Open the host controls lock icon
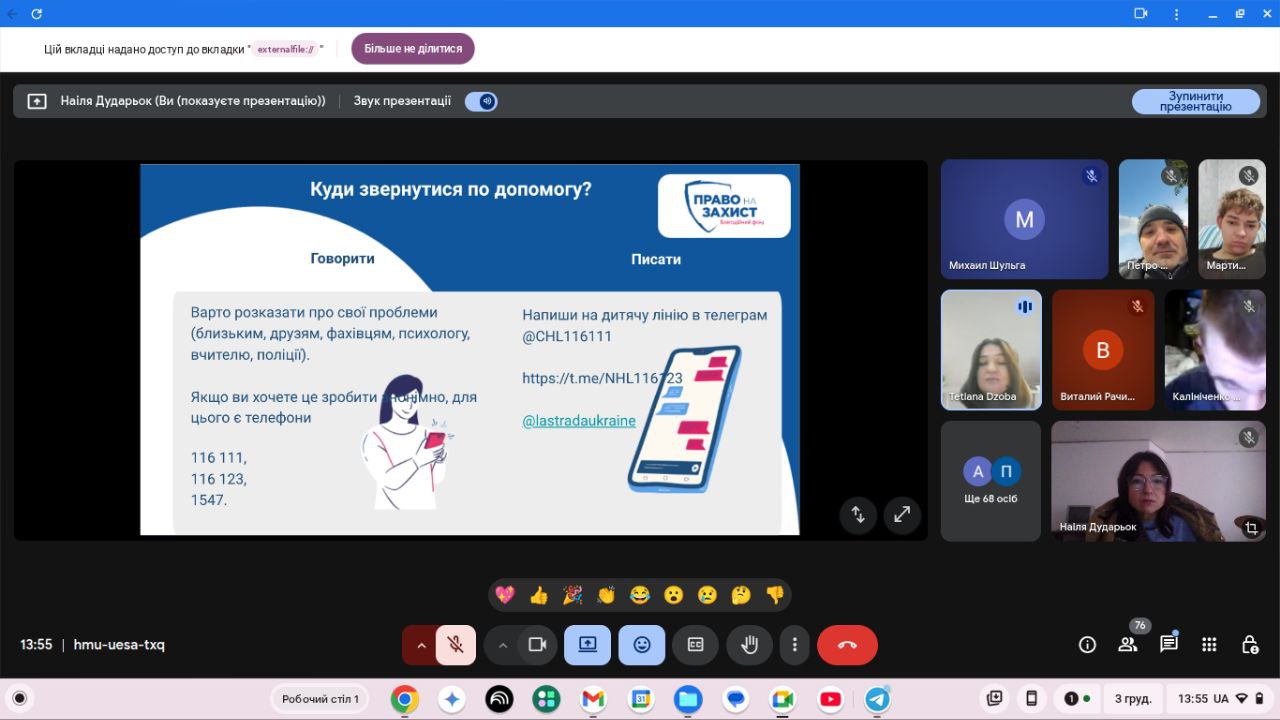1280x720 pixels. [x=1249, y=645]
